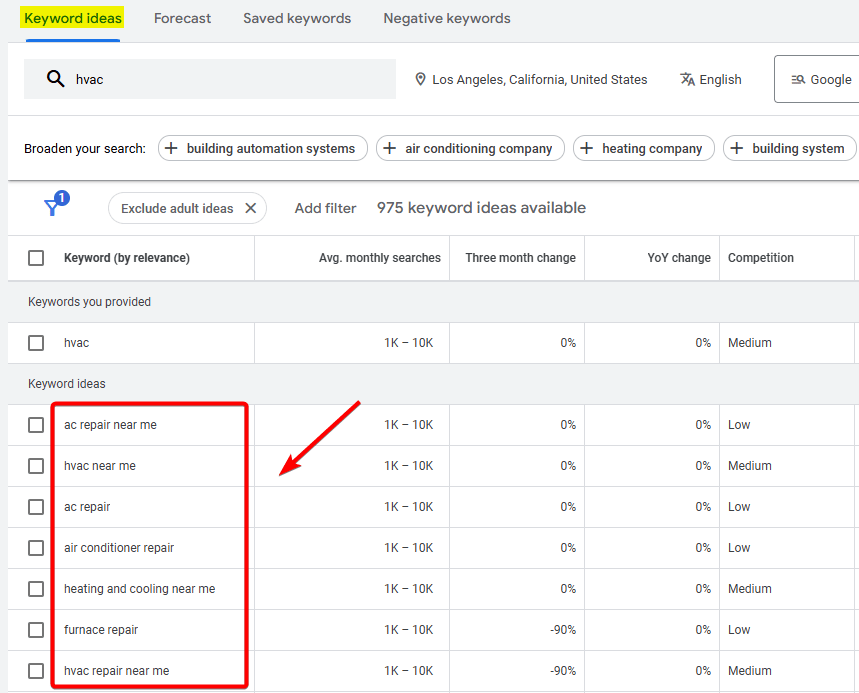Click inside the hvac search field
This screenshot has width=859, height=693.
(200, 79)
